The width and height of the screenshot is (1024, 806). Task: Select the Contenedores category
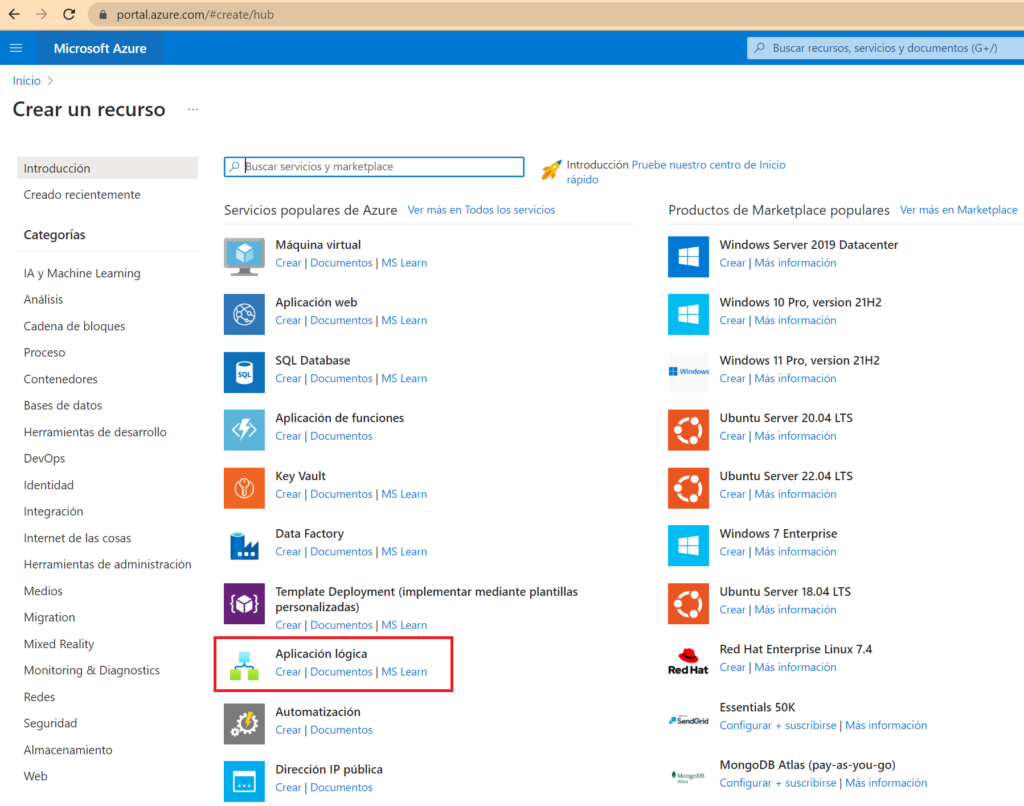coord(61,379)
